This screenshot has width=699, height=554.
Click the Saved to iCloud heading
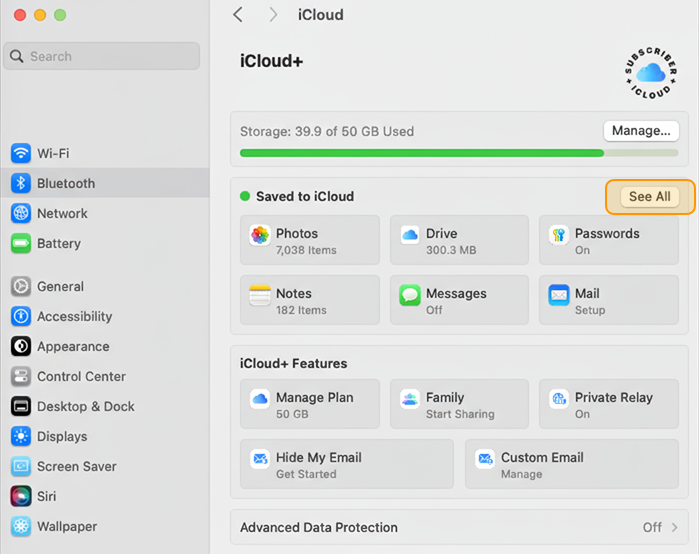tap(305, 197)
